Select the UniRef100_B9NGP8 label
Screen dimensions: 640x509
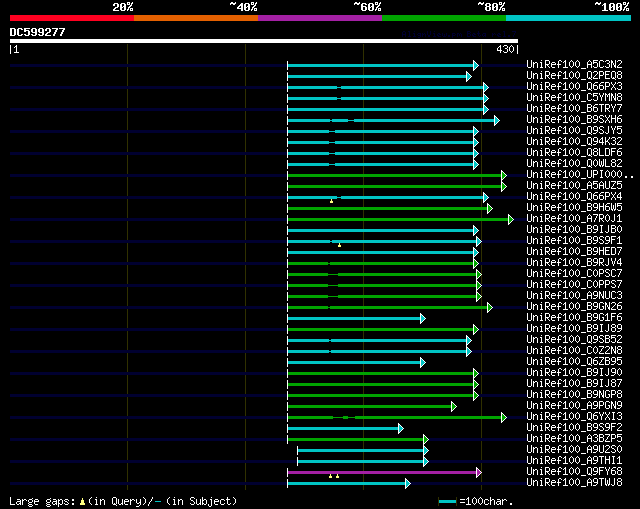coord(574,395)
